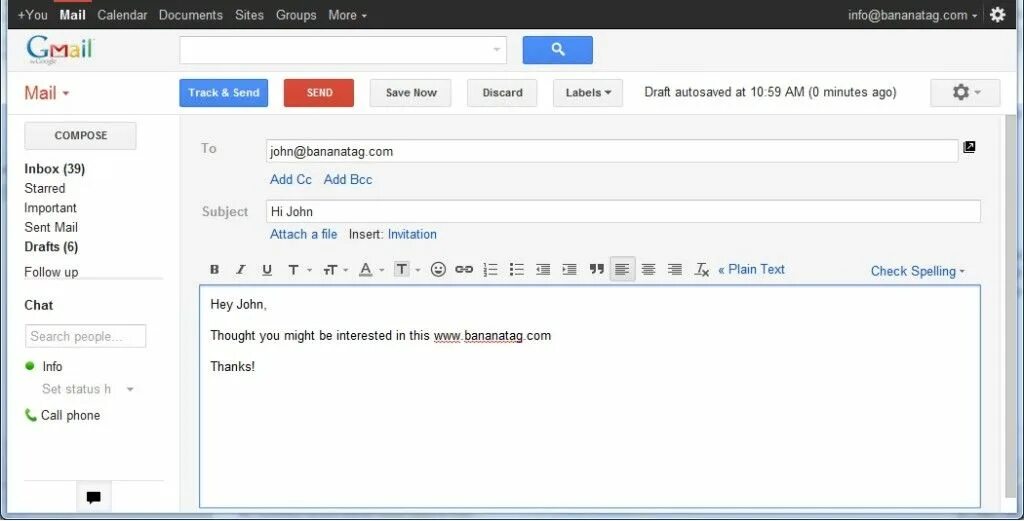
Task: Align text to the left
Action: 622,269
